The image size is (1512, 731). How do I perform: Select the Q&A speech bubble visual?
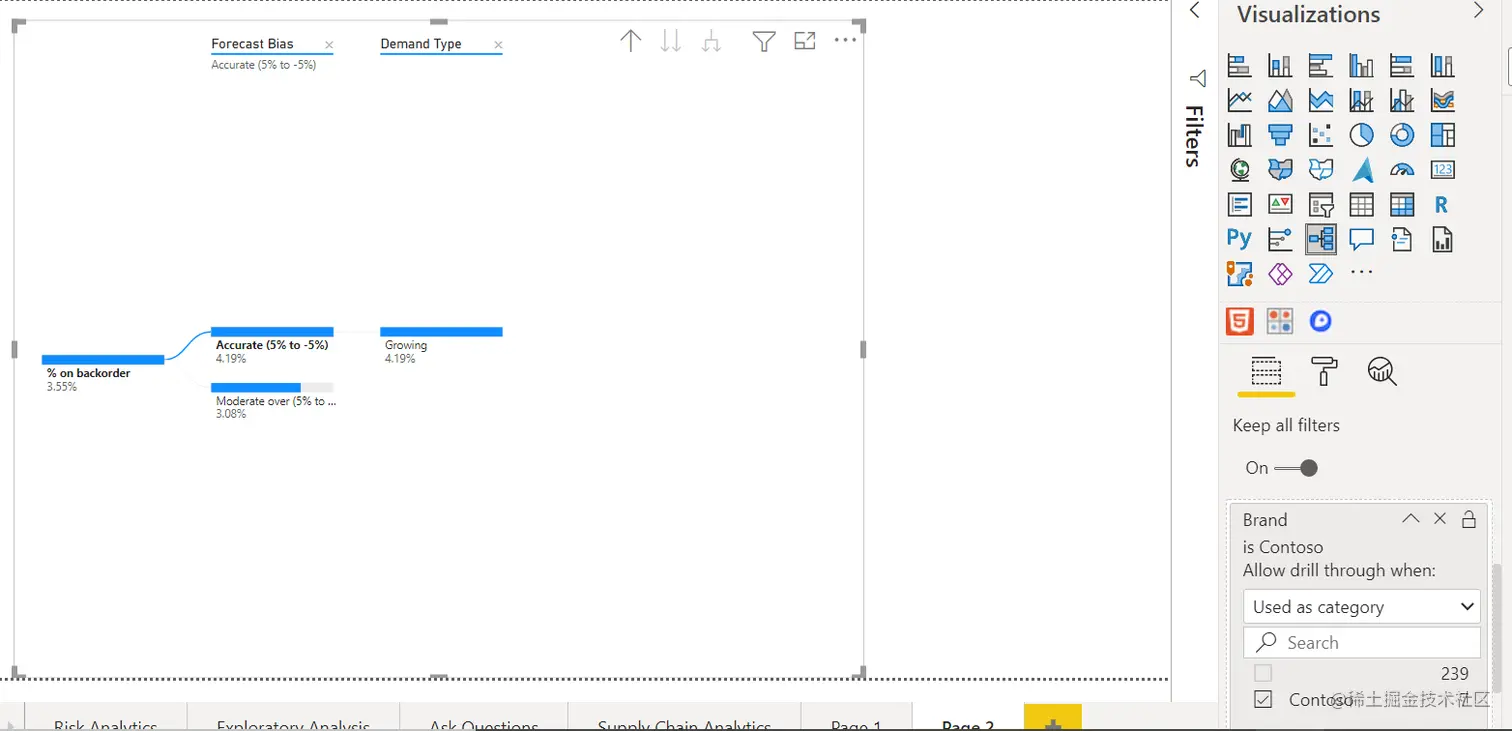[x=1361, y=239]
